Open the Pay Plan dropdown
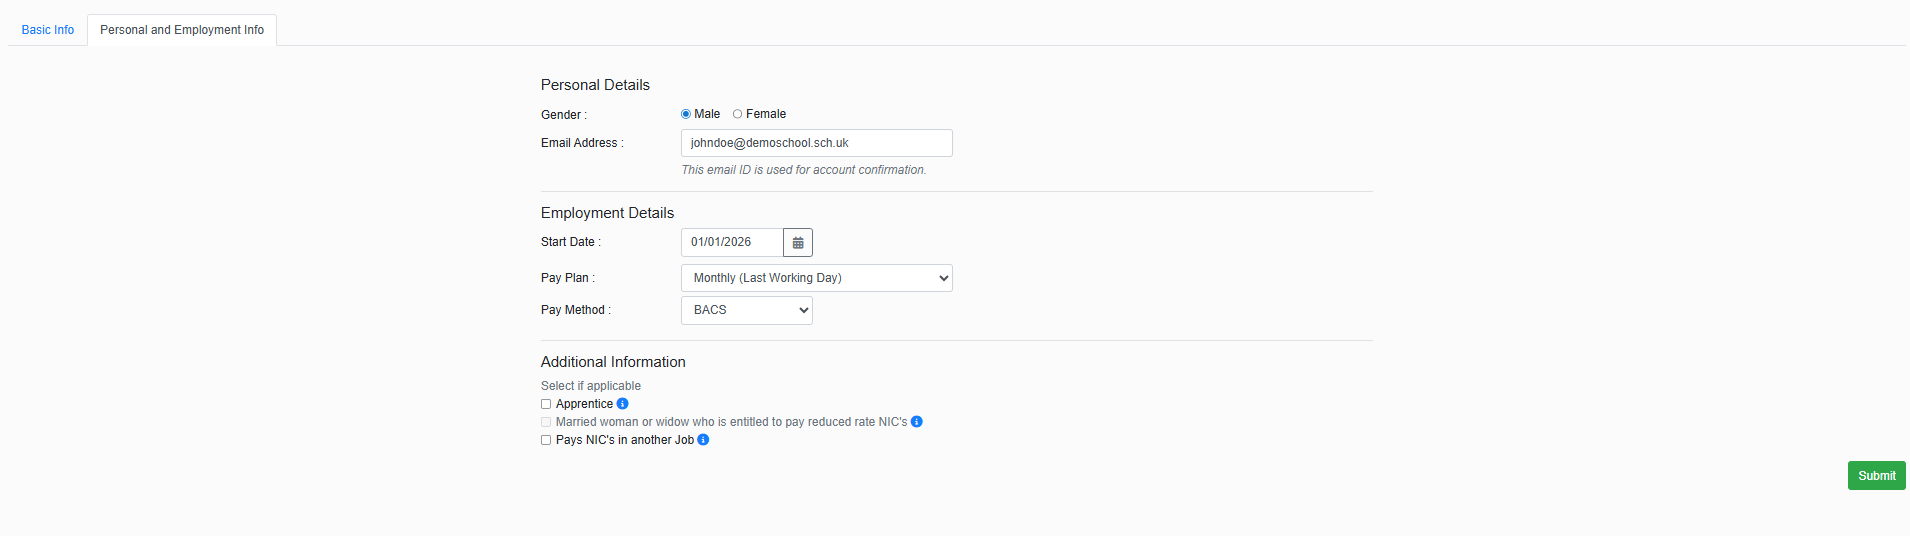This screenshot has width=1910, height=536. point(816,278)
